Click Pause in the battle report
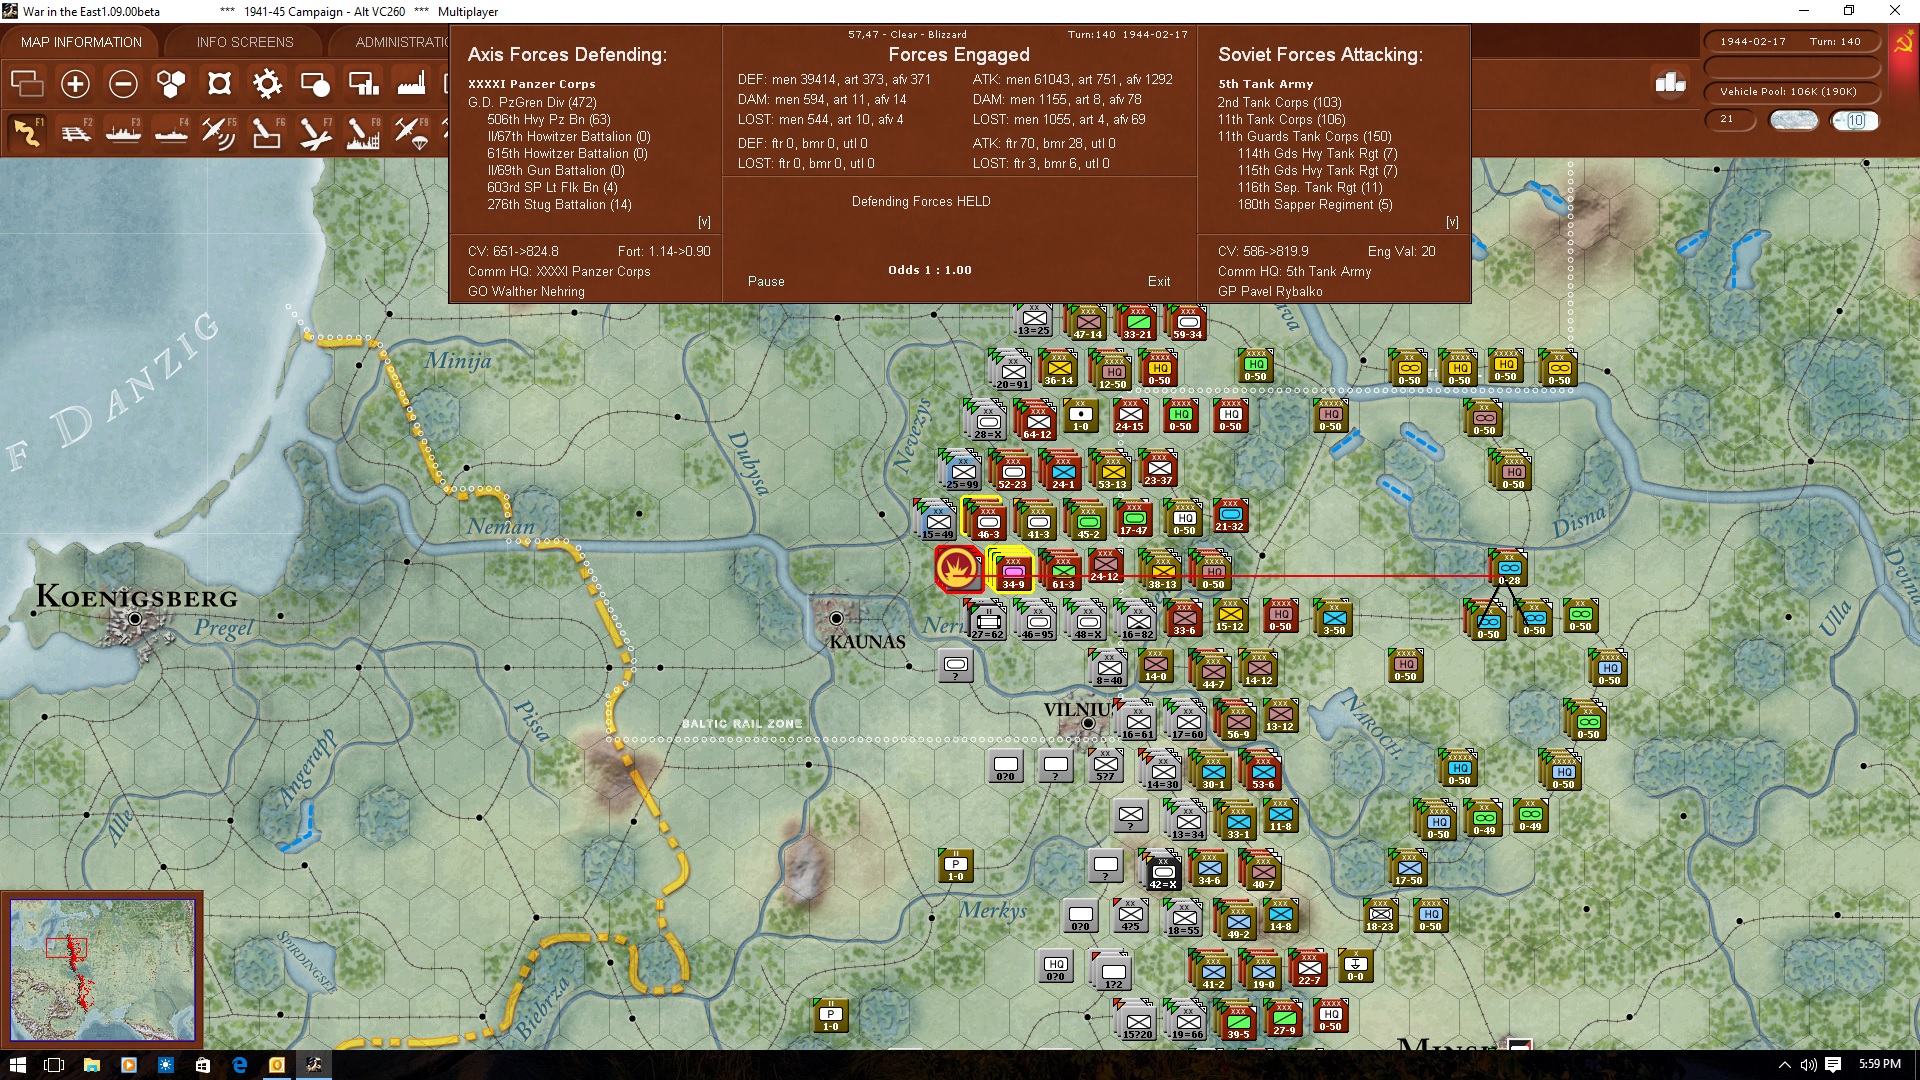The width and height of the screenshot is (1920, 1080). point(766,282)
